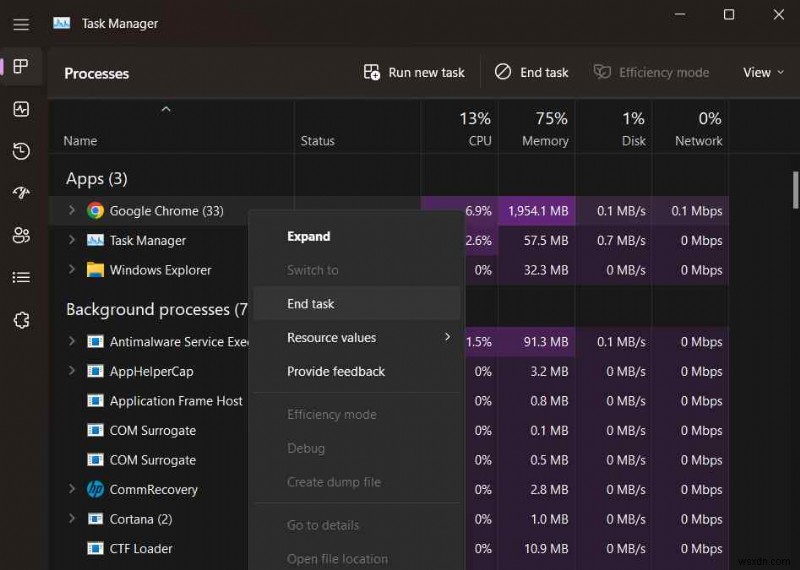The width and height of the screenshot is (800, 570).
Task: Expand the Task Manager process row
Action: [71, 240]
